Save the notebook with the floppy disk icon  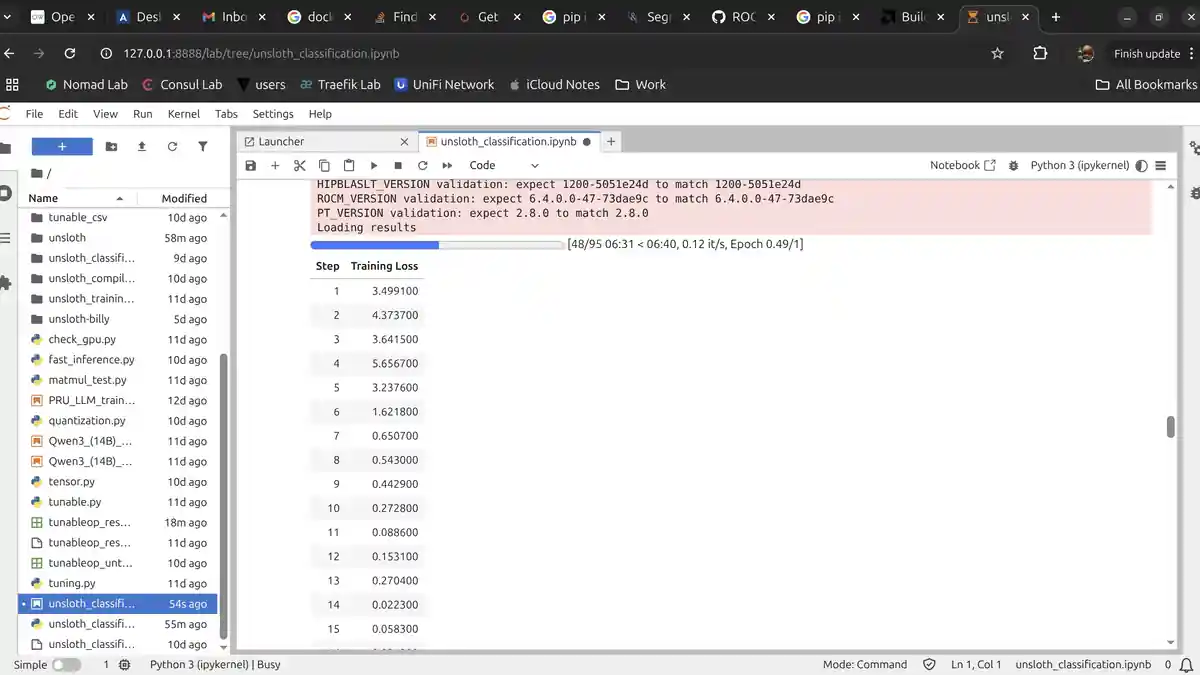click(251, 165)
